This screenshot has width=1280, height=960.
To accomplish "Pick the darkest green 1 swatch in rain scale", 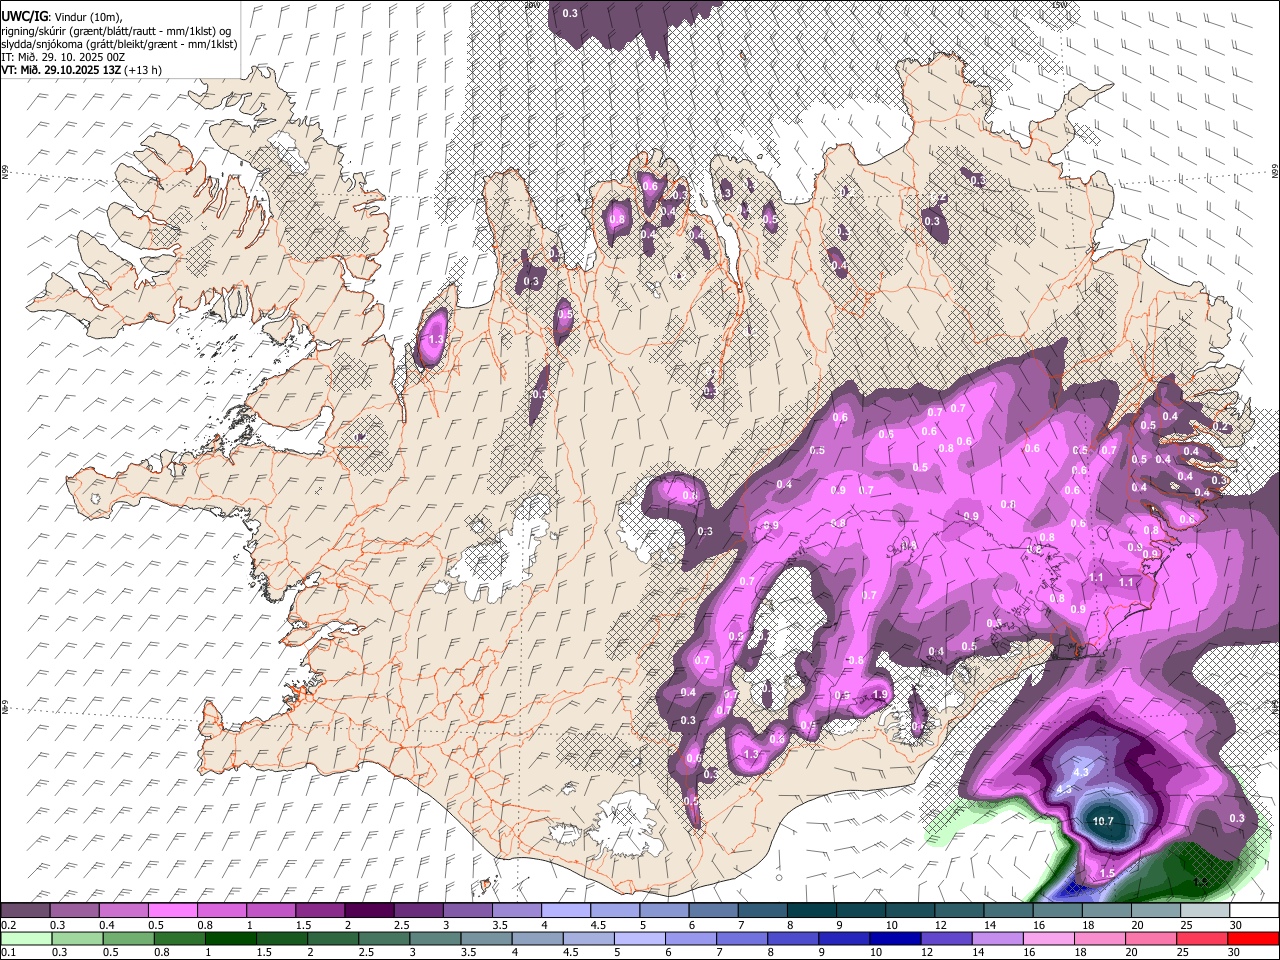I will point(231,938).
